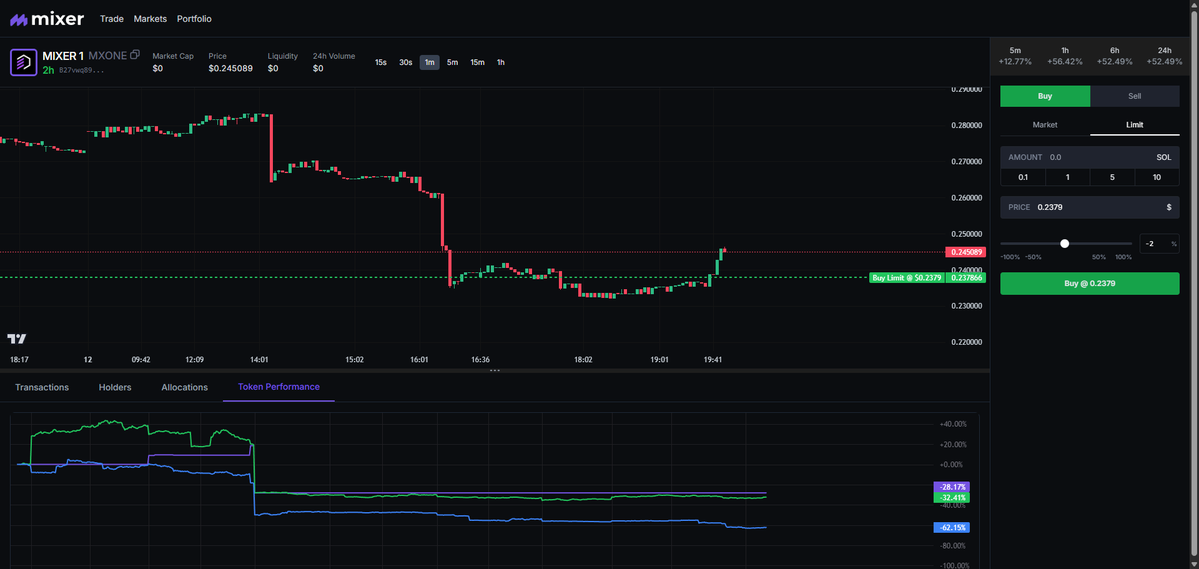Select the 1m chart interval
The image size is (1199, 569).
tap(430, 63)
